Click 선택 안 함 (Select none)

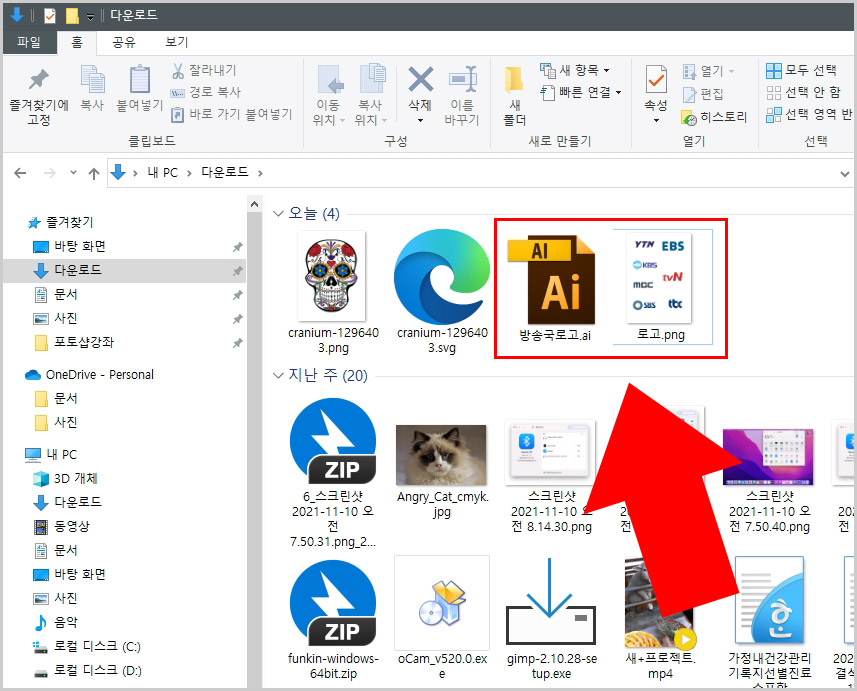point(803,92)
